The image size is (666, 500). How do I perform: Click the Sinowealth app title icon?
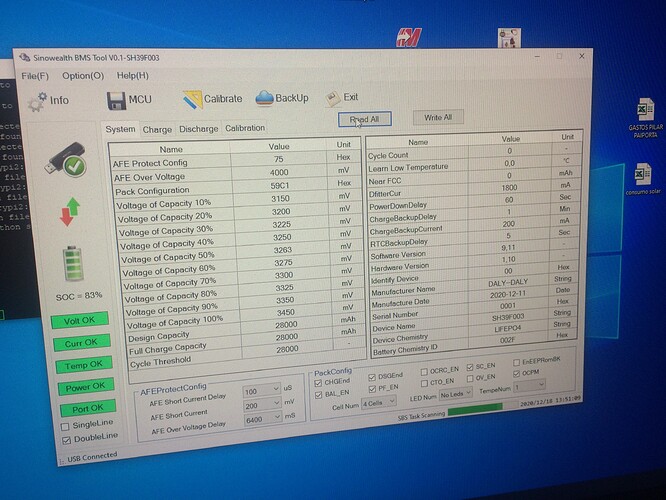(25, 57)
